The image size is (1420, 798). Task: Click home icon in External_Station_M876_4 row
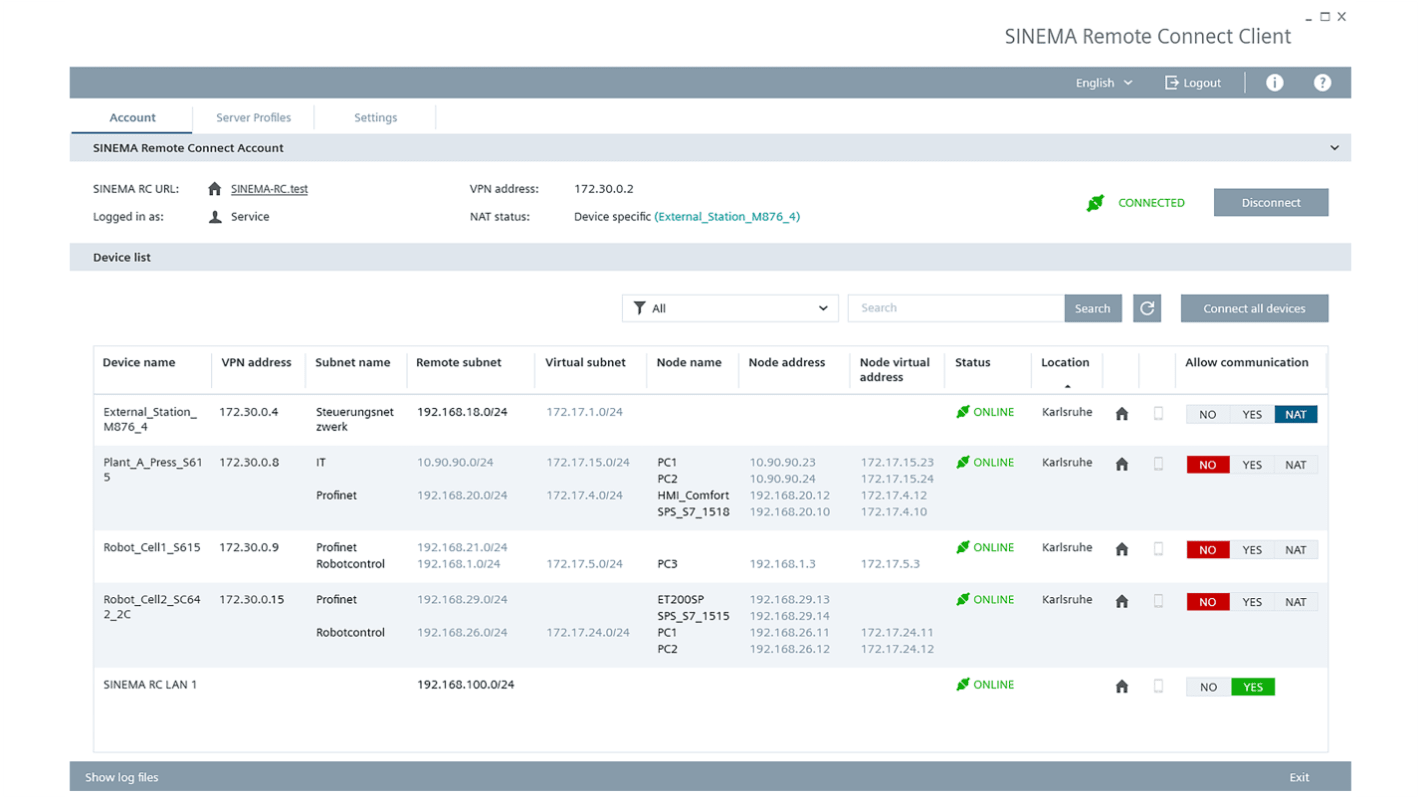(1122, 414)
